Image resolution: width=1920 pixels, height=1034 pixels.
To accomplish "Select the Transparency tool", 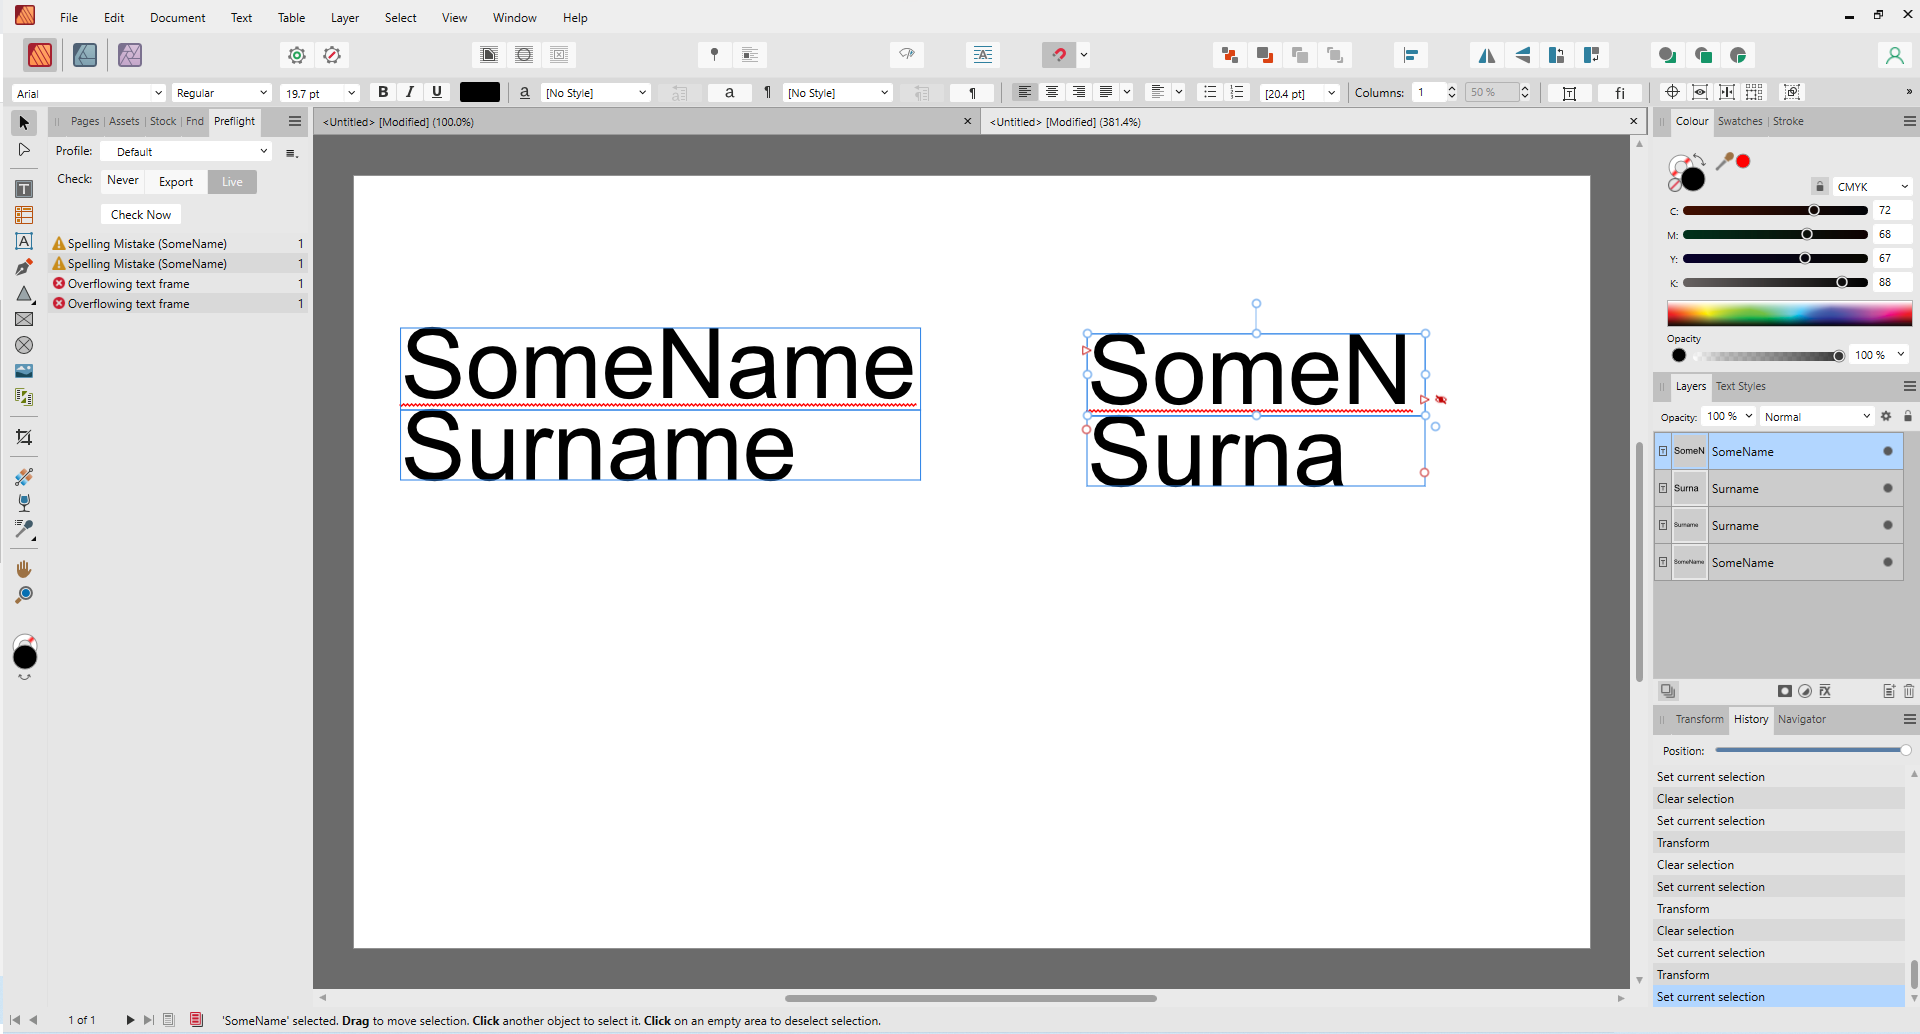I will [x=24, y=503].
